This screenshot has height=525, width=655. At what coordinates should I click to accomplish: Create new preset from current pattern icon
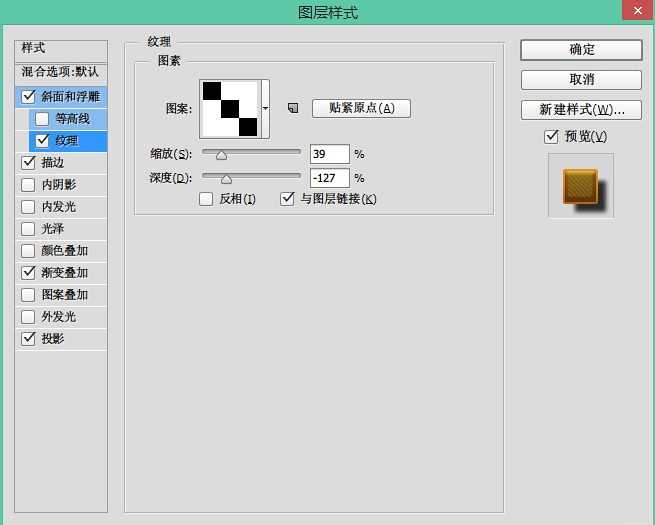point(293,108)
